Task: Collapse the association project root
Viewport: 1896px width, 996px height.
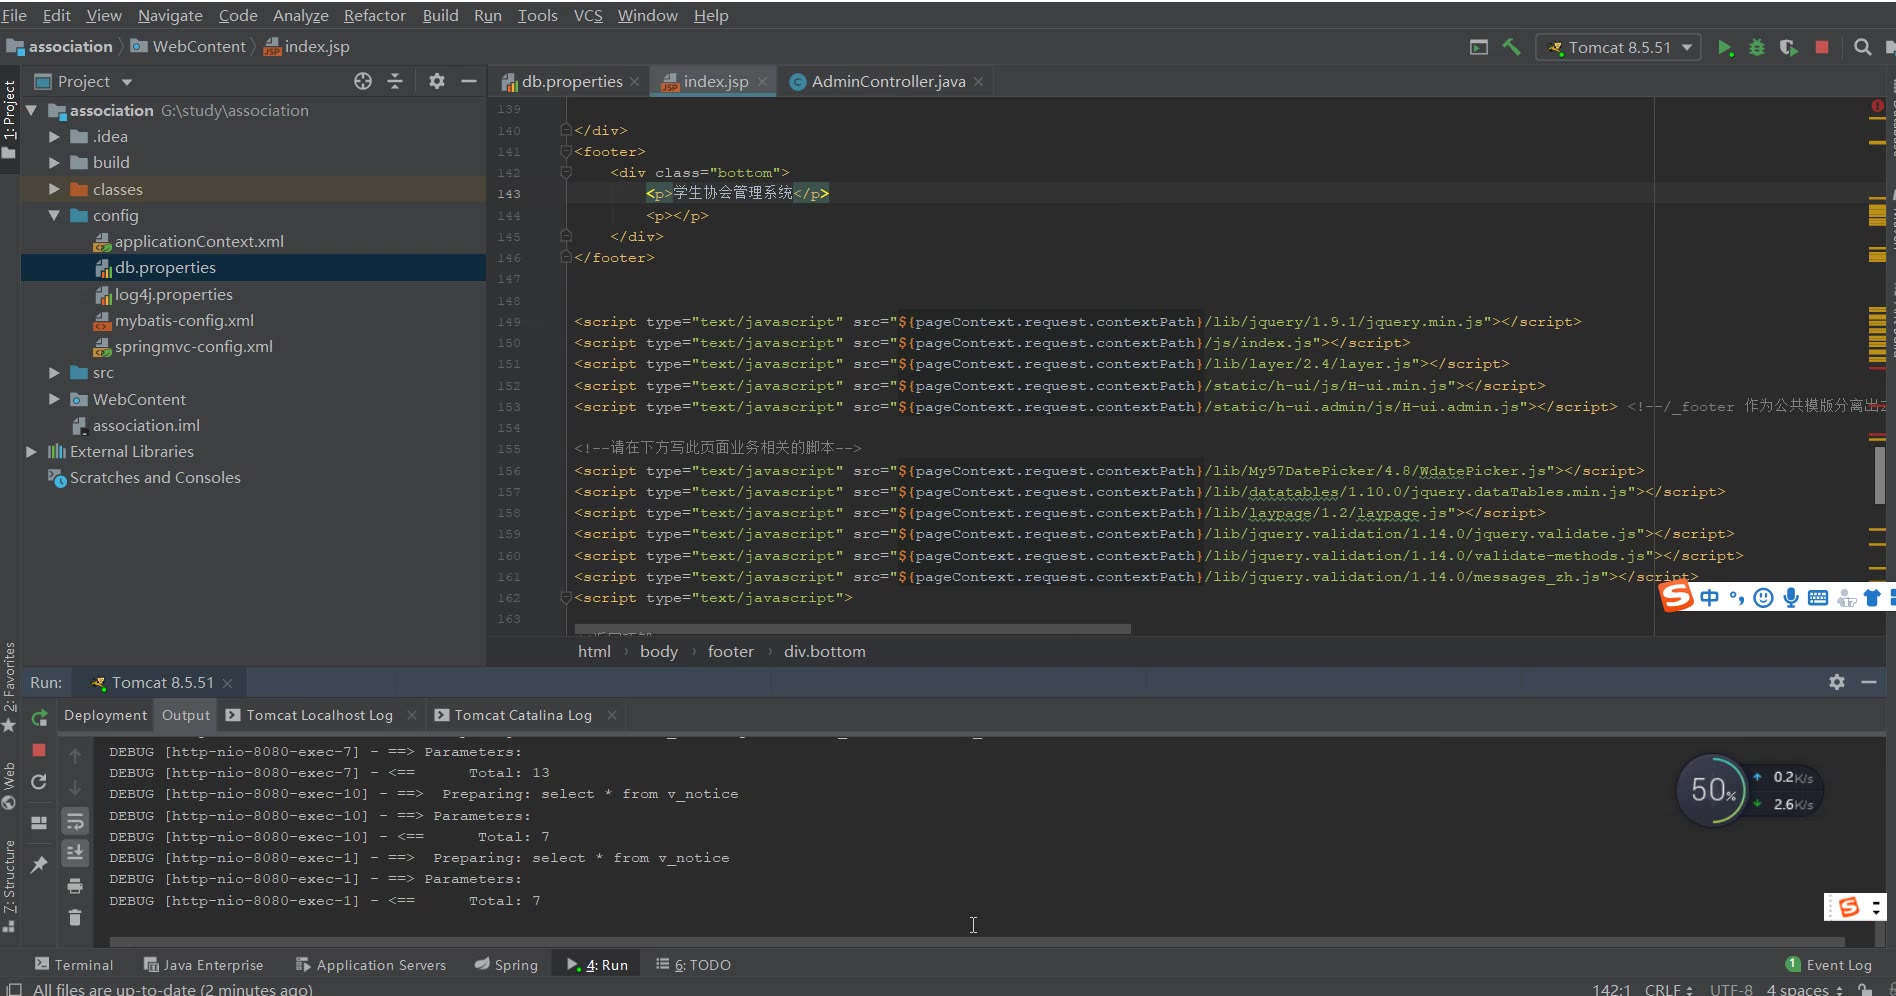Action: pos(32,110)
